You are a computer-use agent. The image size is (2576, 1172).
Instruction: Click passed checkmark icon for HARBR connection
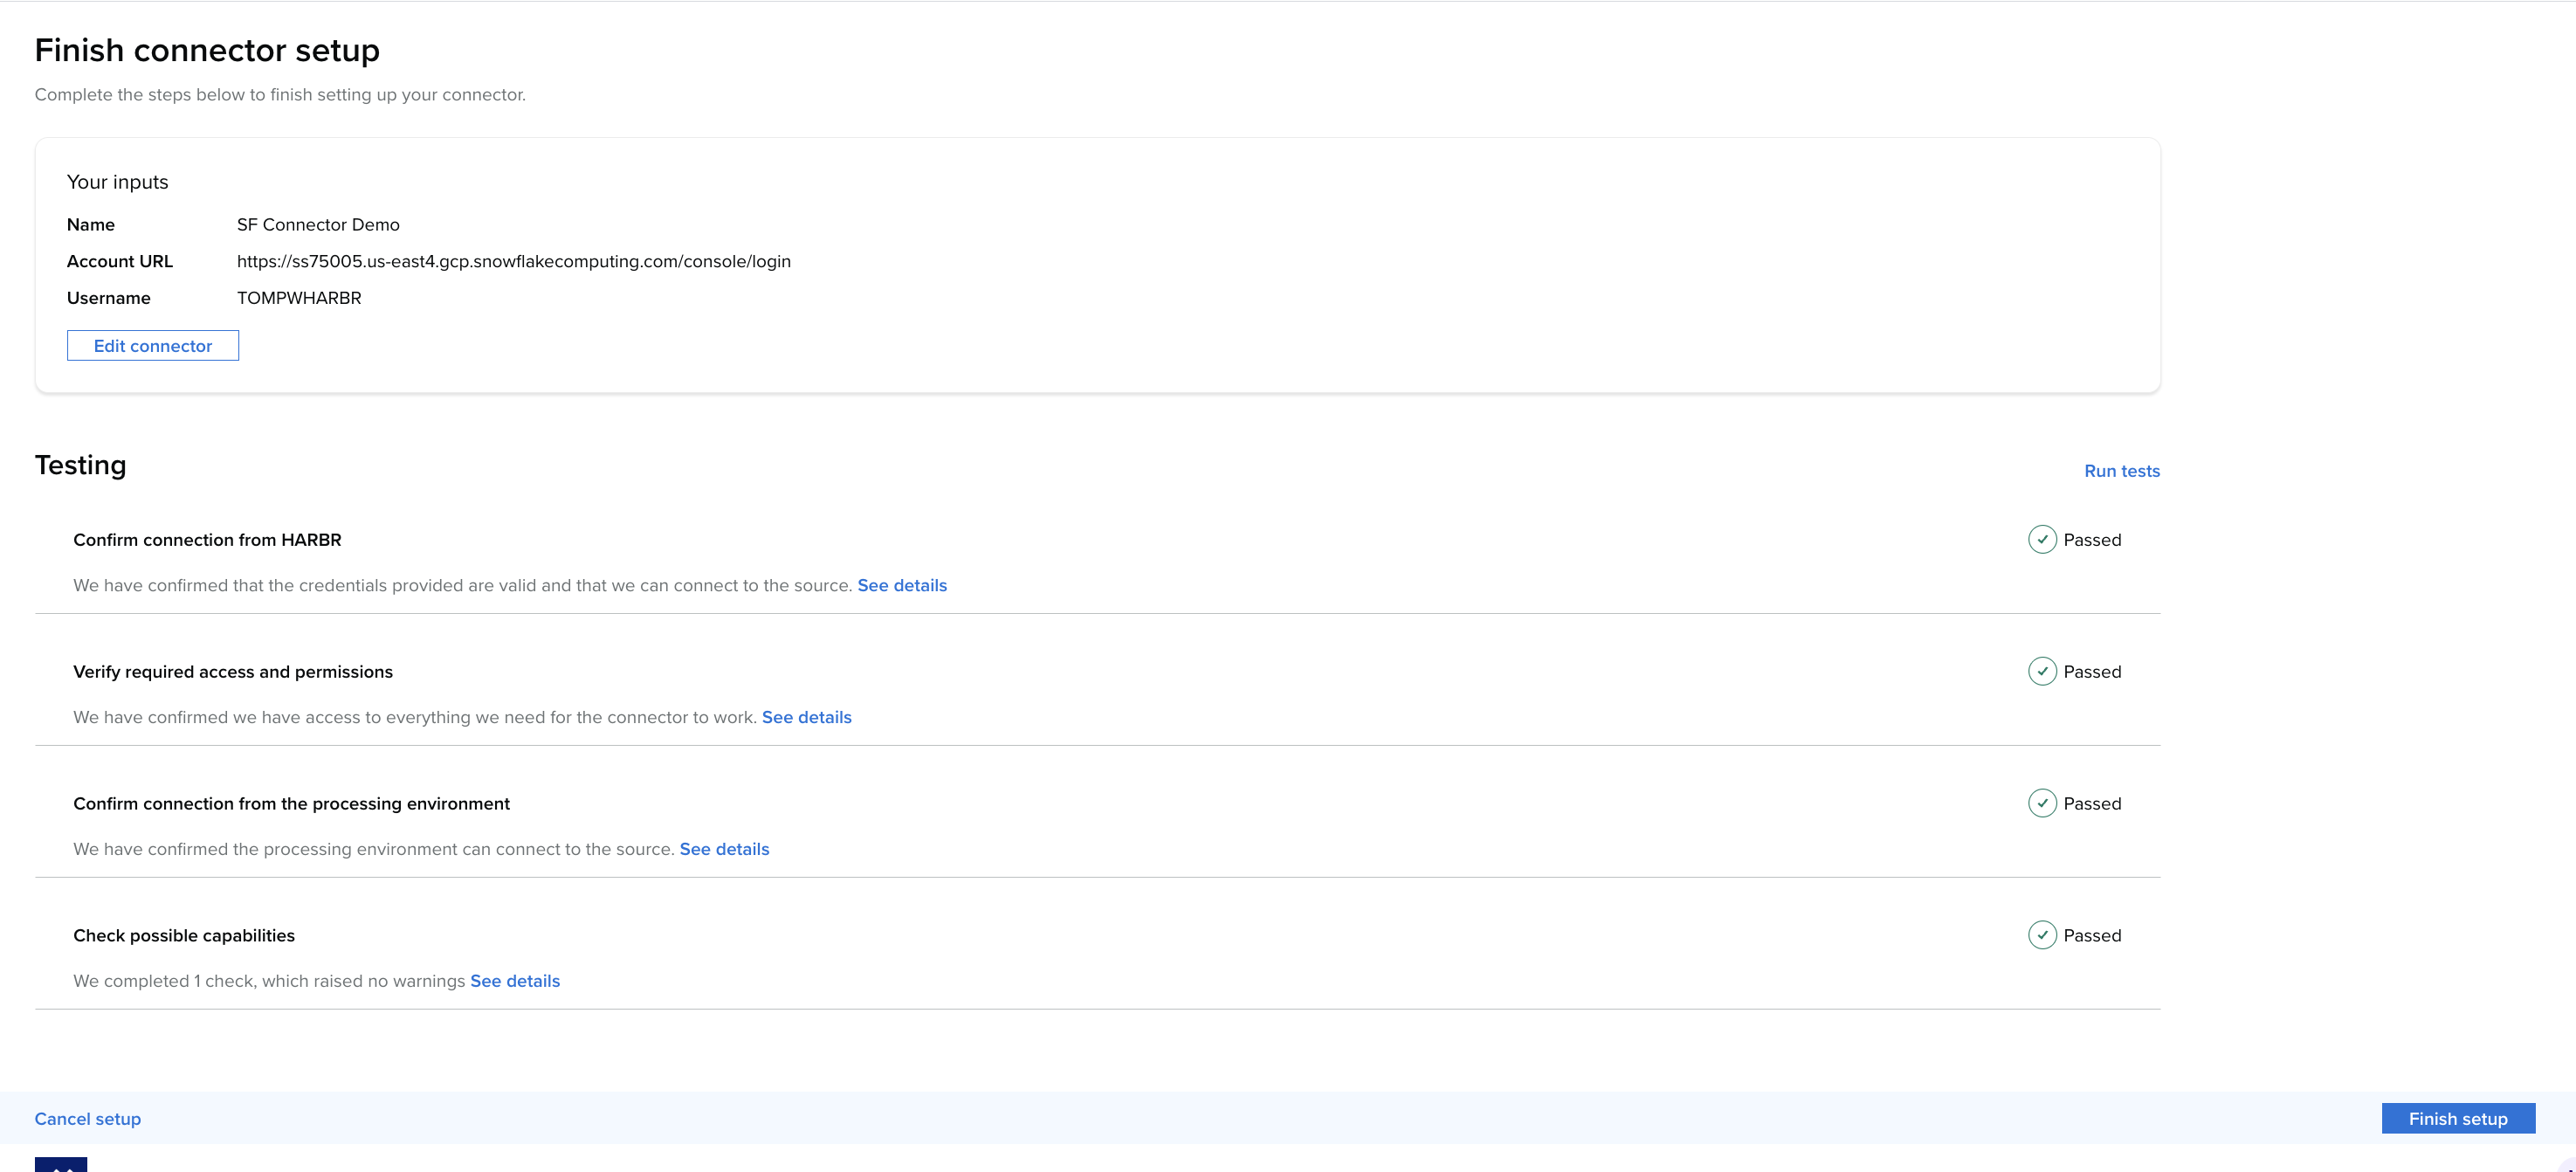click(2042, 539)
